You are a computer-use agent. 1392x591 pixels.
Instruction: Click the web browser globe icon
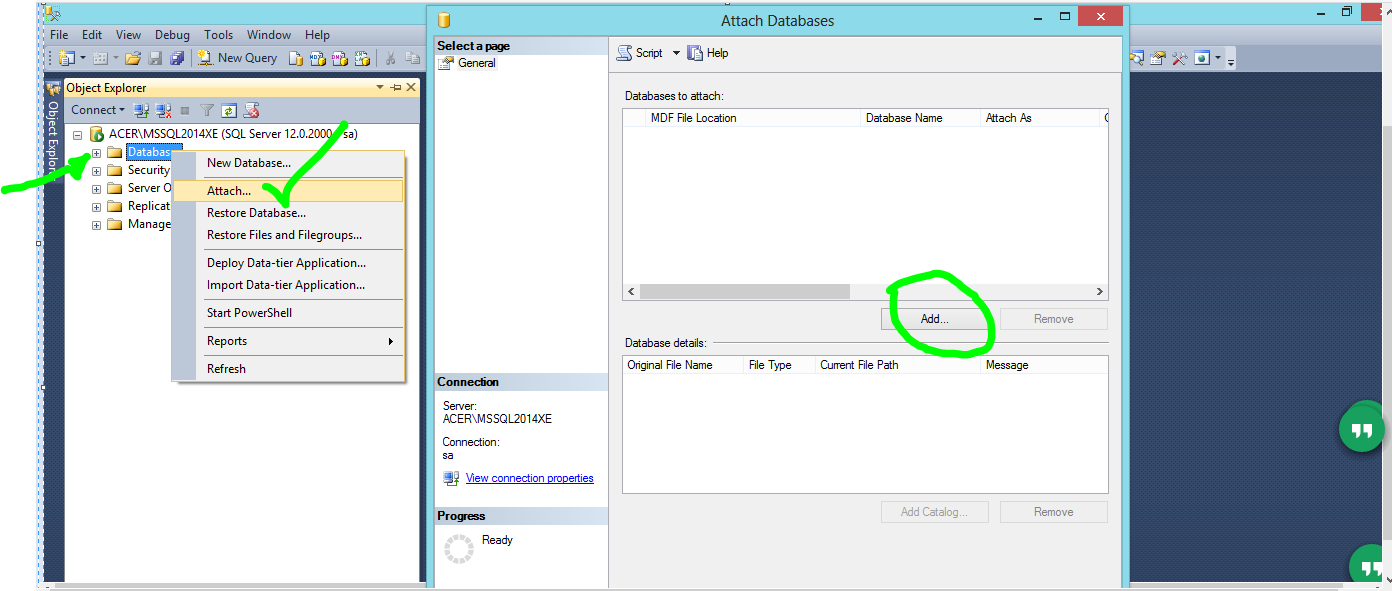pos(1203,58)
